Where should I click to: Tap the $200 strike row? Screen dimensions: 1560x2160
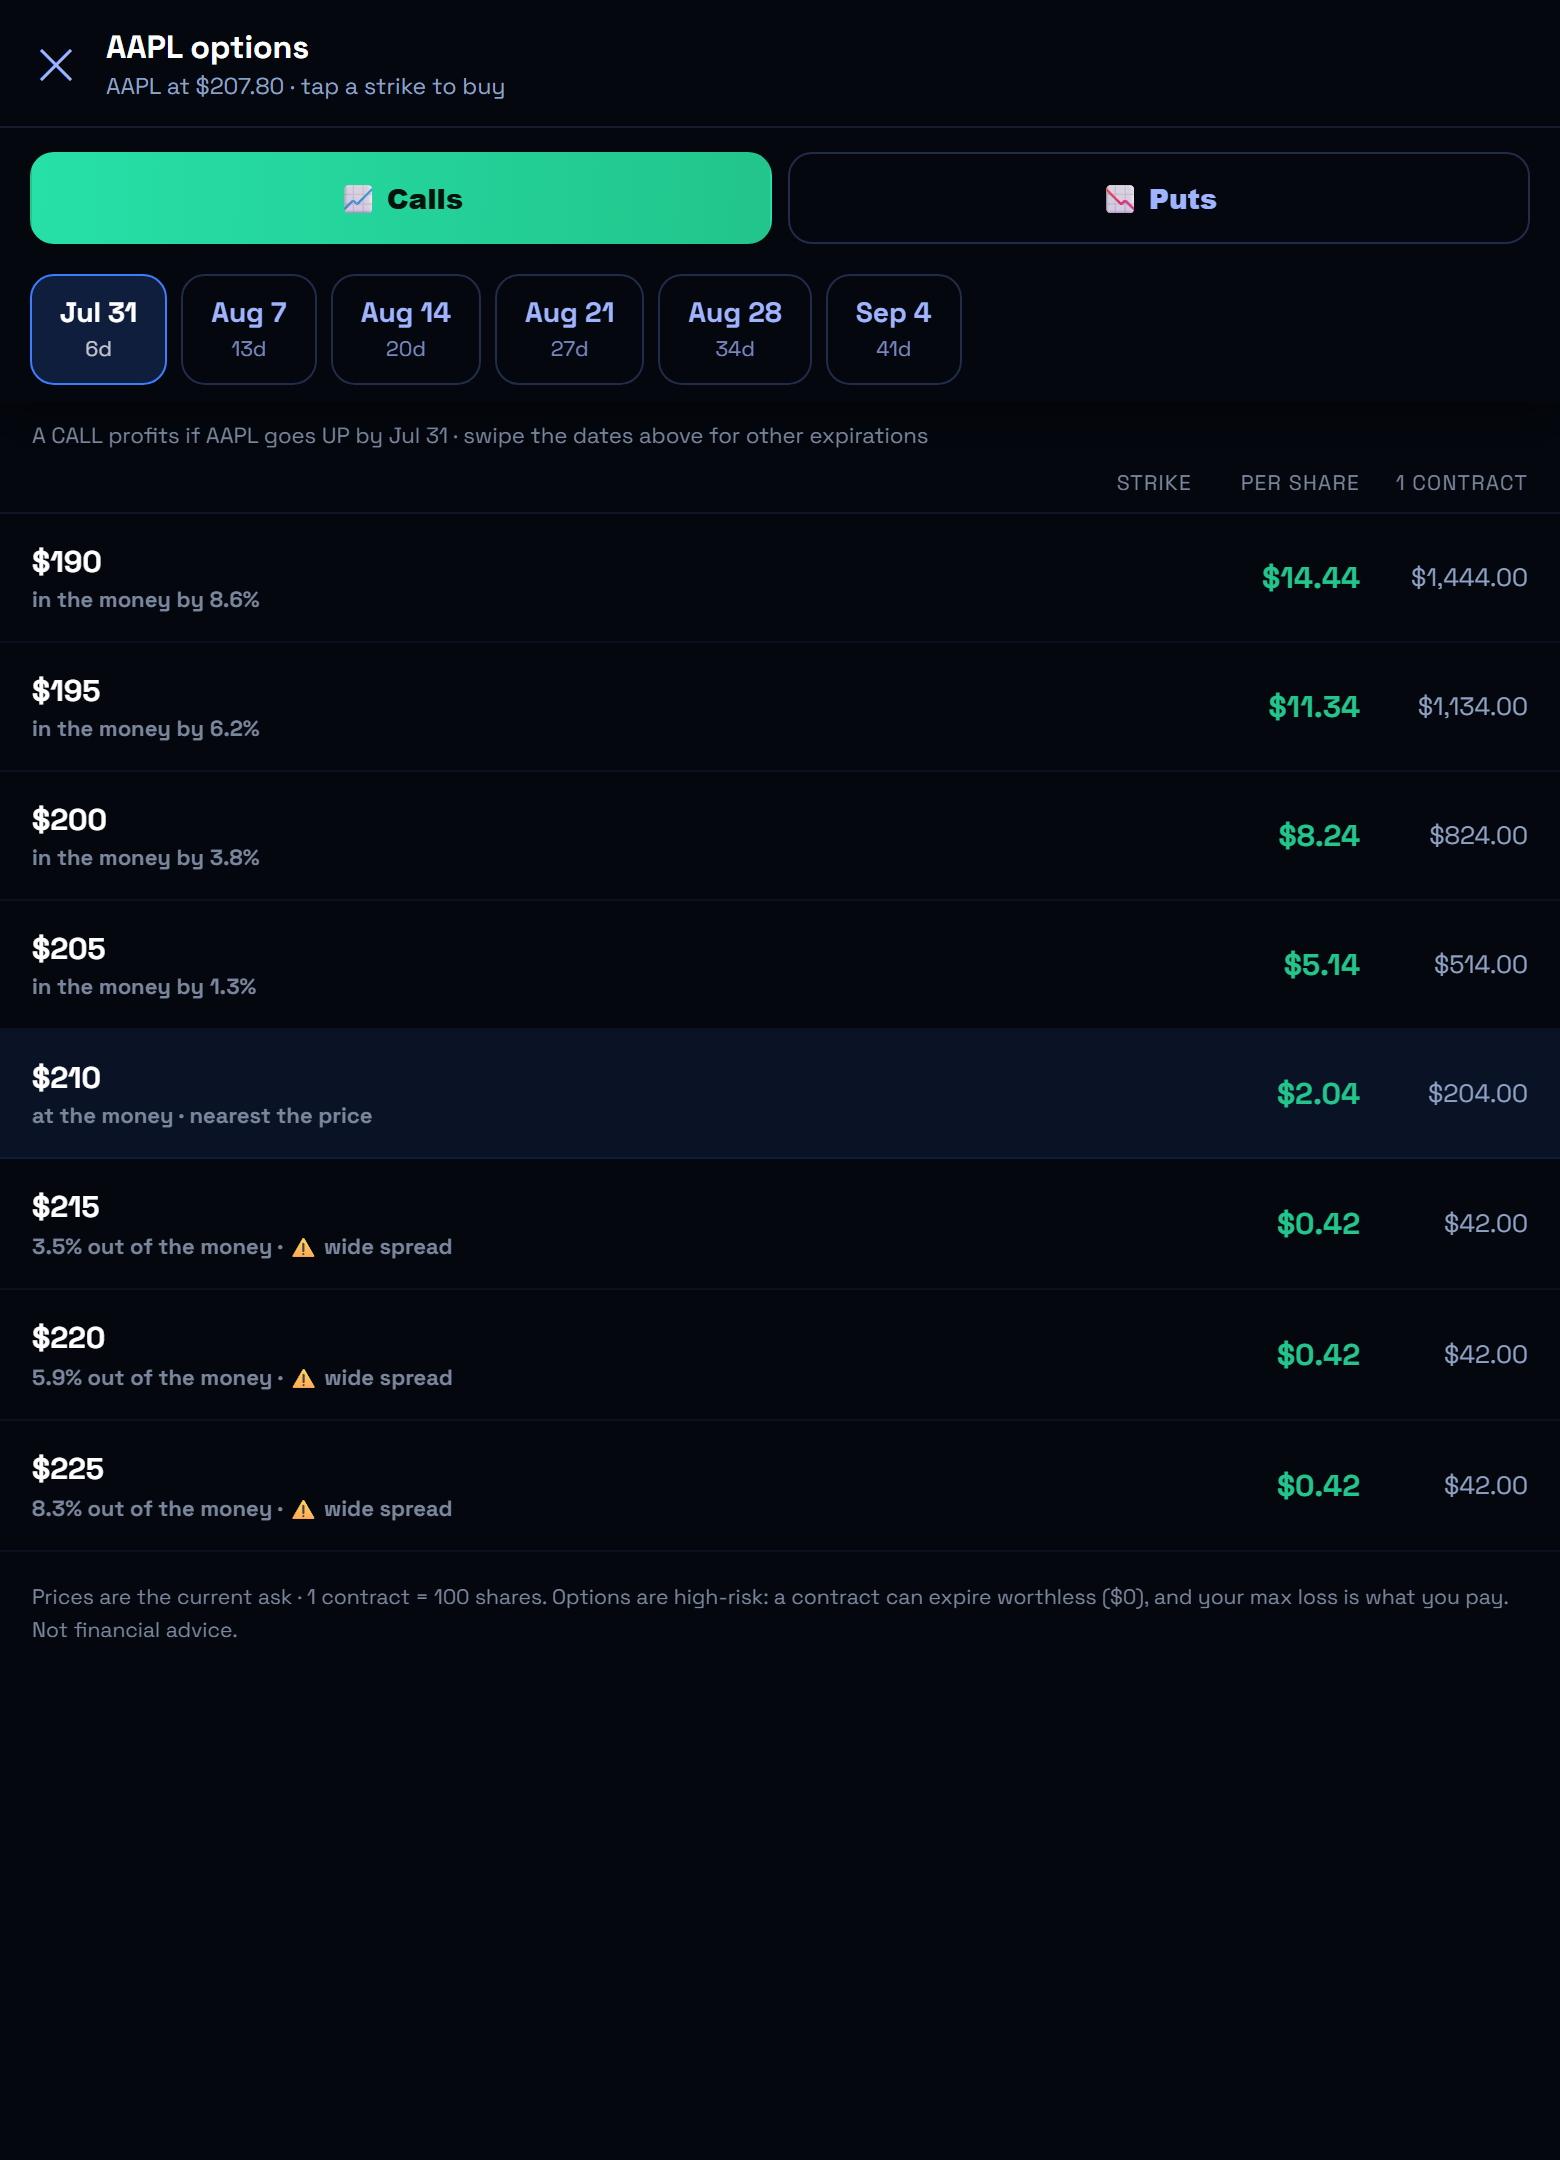click(780, 836)
